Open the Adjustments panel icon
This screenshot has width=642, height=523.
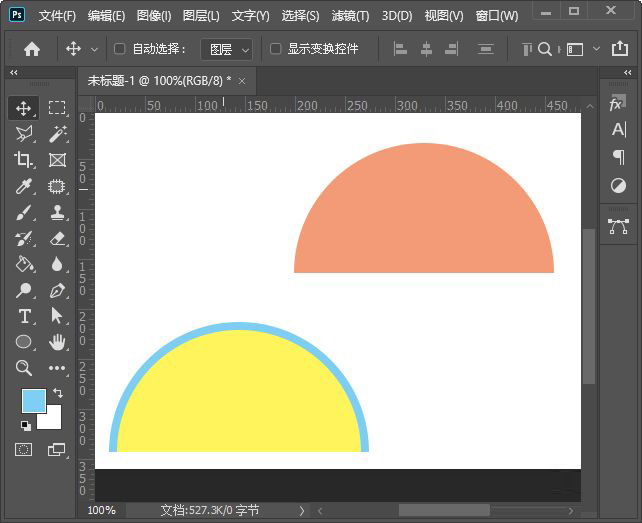coord(618,185)
